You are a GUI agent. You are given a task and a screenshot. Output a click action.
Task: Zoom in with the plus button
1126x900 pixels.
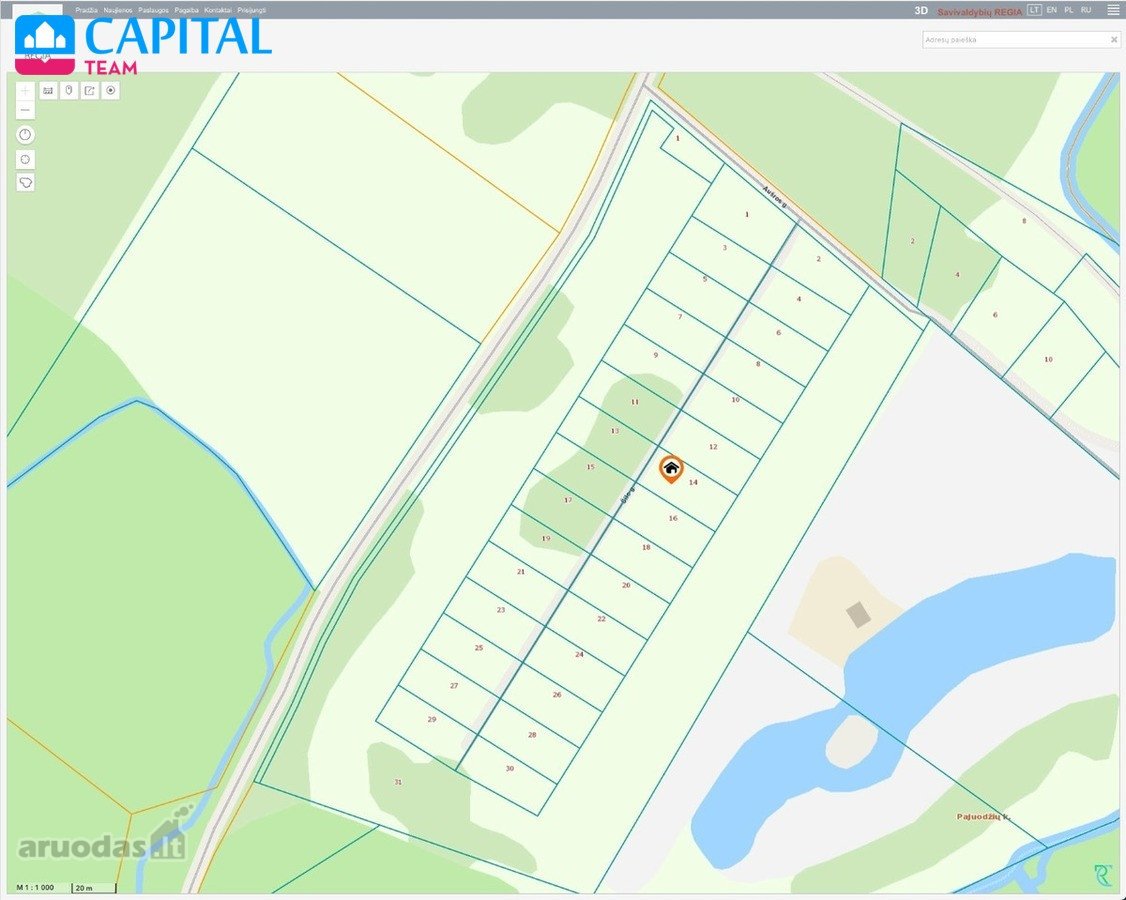25,91
